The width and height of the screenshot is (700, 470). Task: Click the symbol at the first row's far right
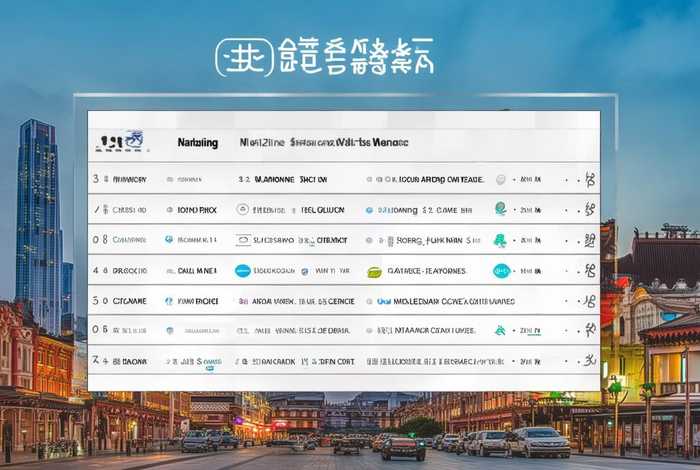(x=589, y=180)
